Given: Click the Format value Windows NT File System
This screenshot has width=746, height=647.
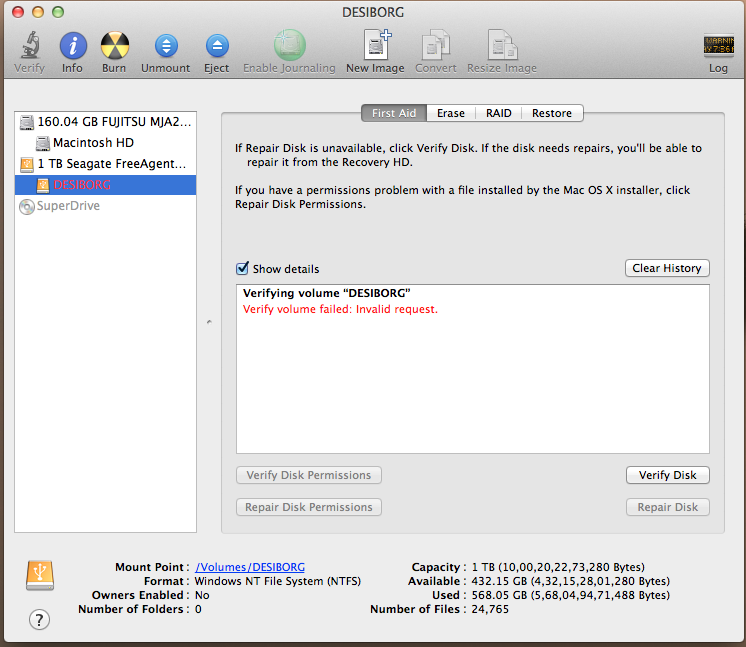Looking at the screenshot, I should [278, 581].
